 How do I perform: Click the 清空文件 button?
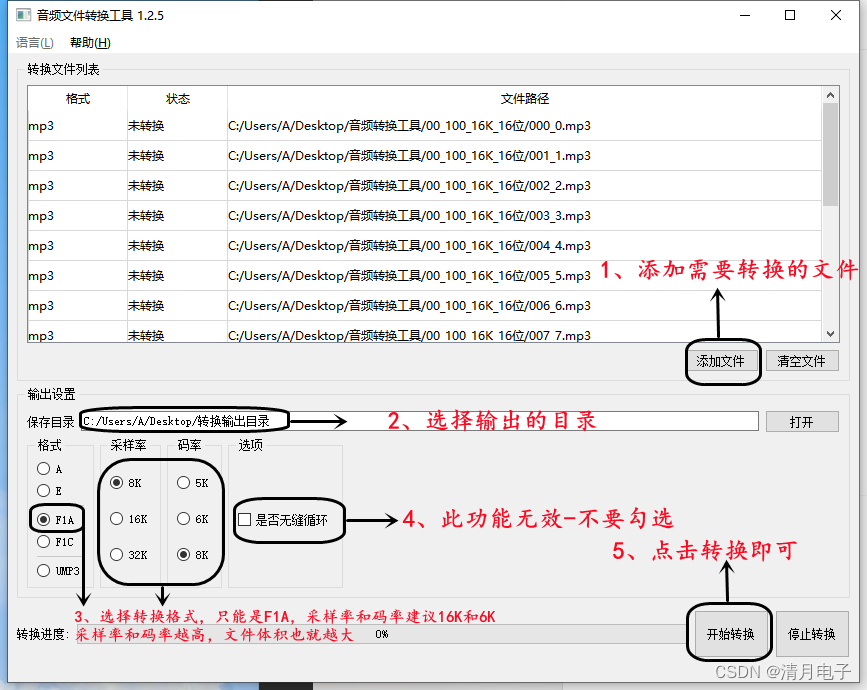[802, 361]
